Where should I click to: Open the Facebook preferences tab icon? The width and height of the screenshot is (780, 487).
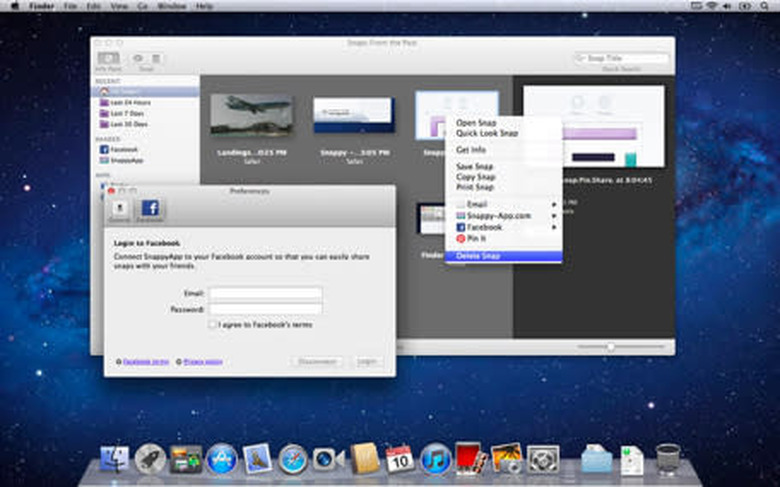150,208
